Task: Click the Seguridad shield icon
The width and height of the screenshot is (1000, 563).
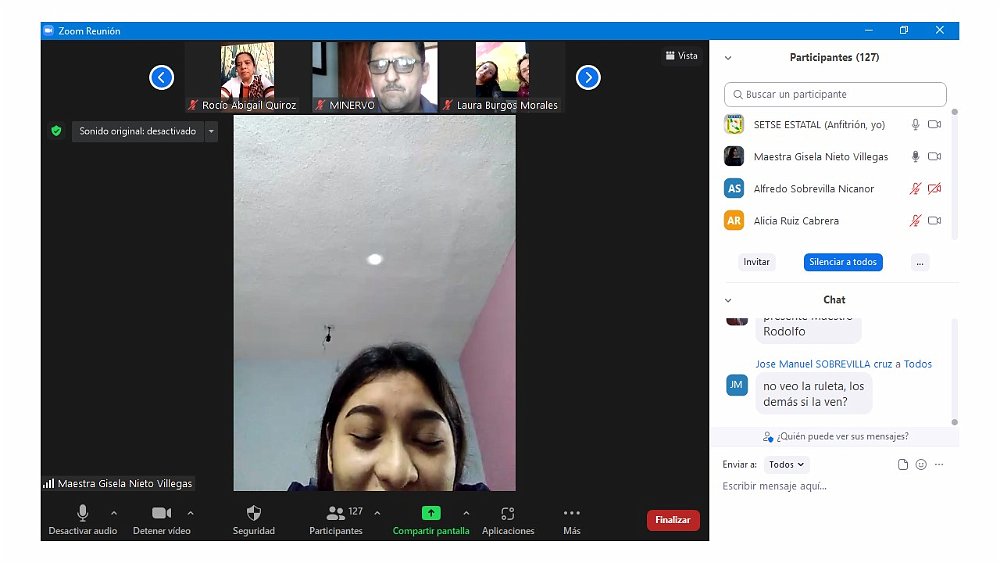Action: click(x=253, y=513)
